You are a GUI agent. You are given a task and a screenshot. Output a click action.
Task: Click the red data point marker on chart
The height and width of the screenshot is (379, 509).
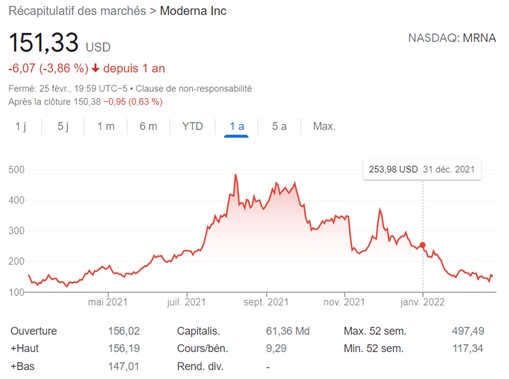(423, 245)
